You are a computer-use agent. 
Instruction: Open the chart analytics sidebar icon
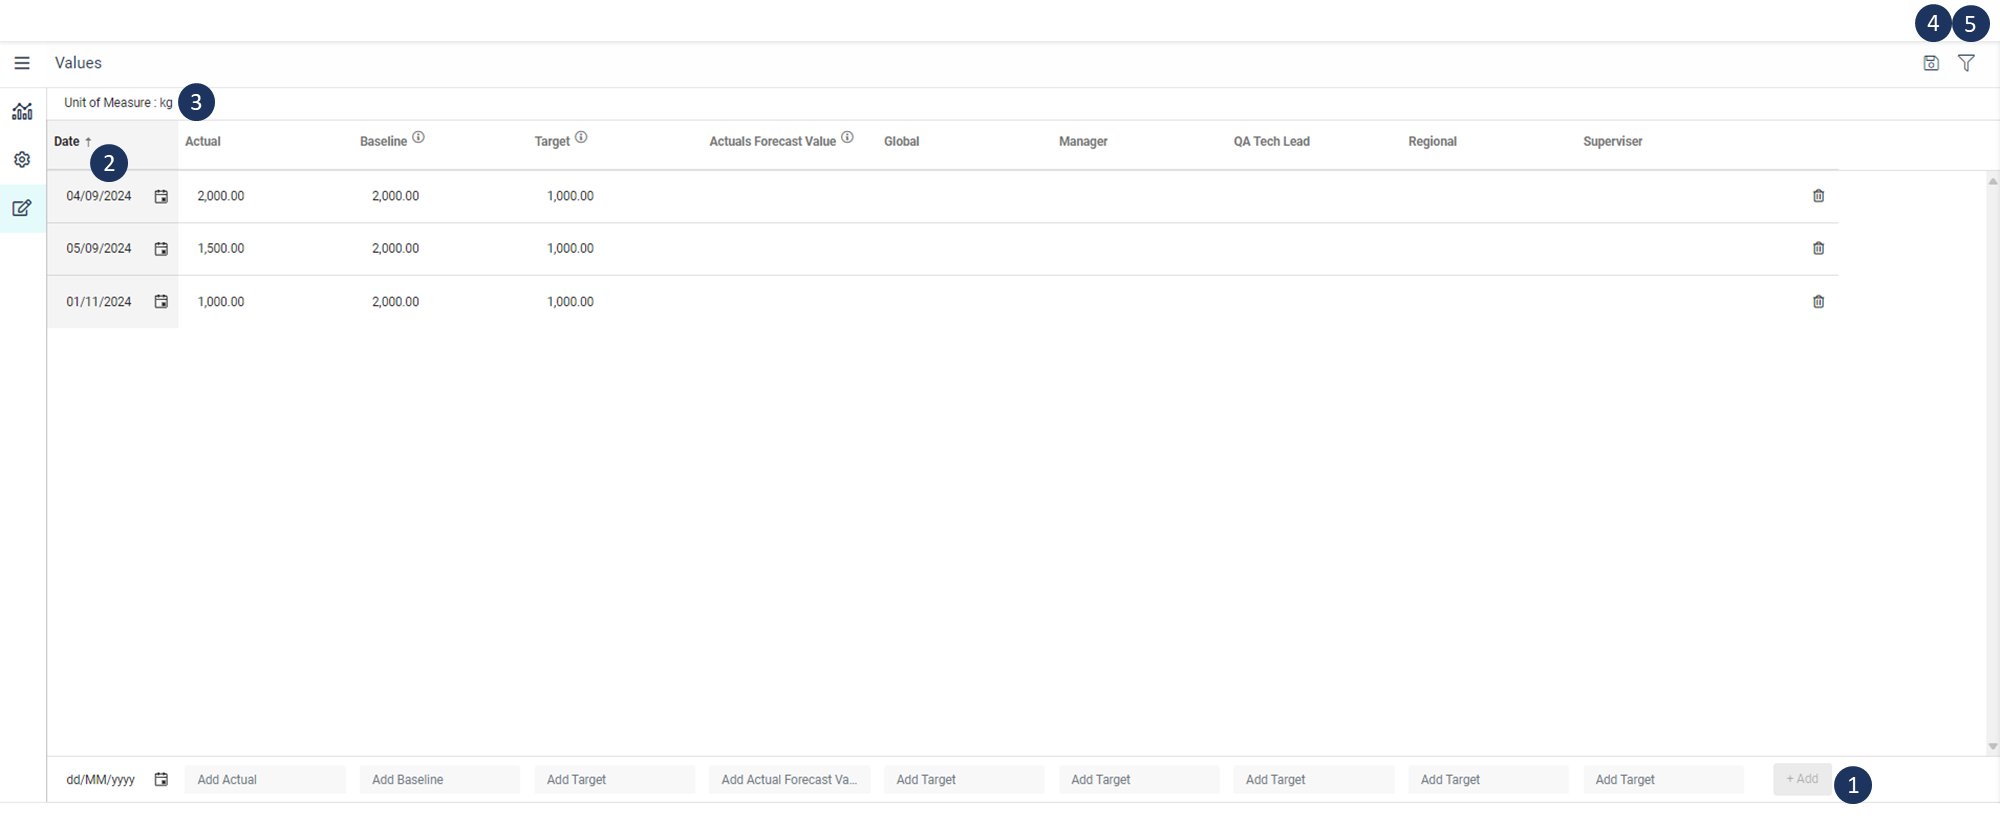(x=22, y=111)
